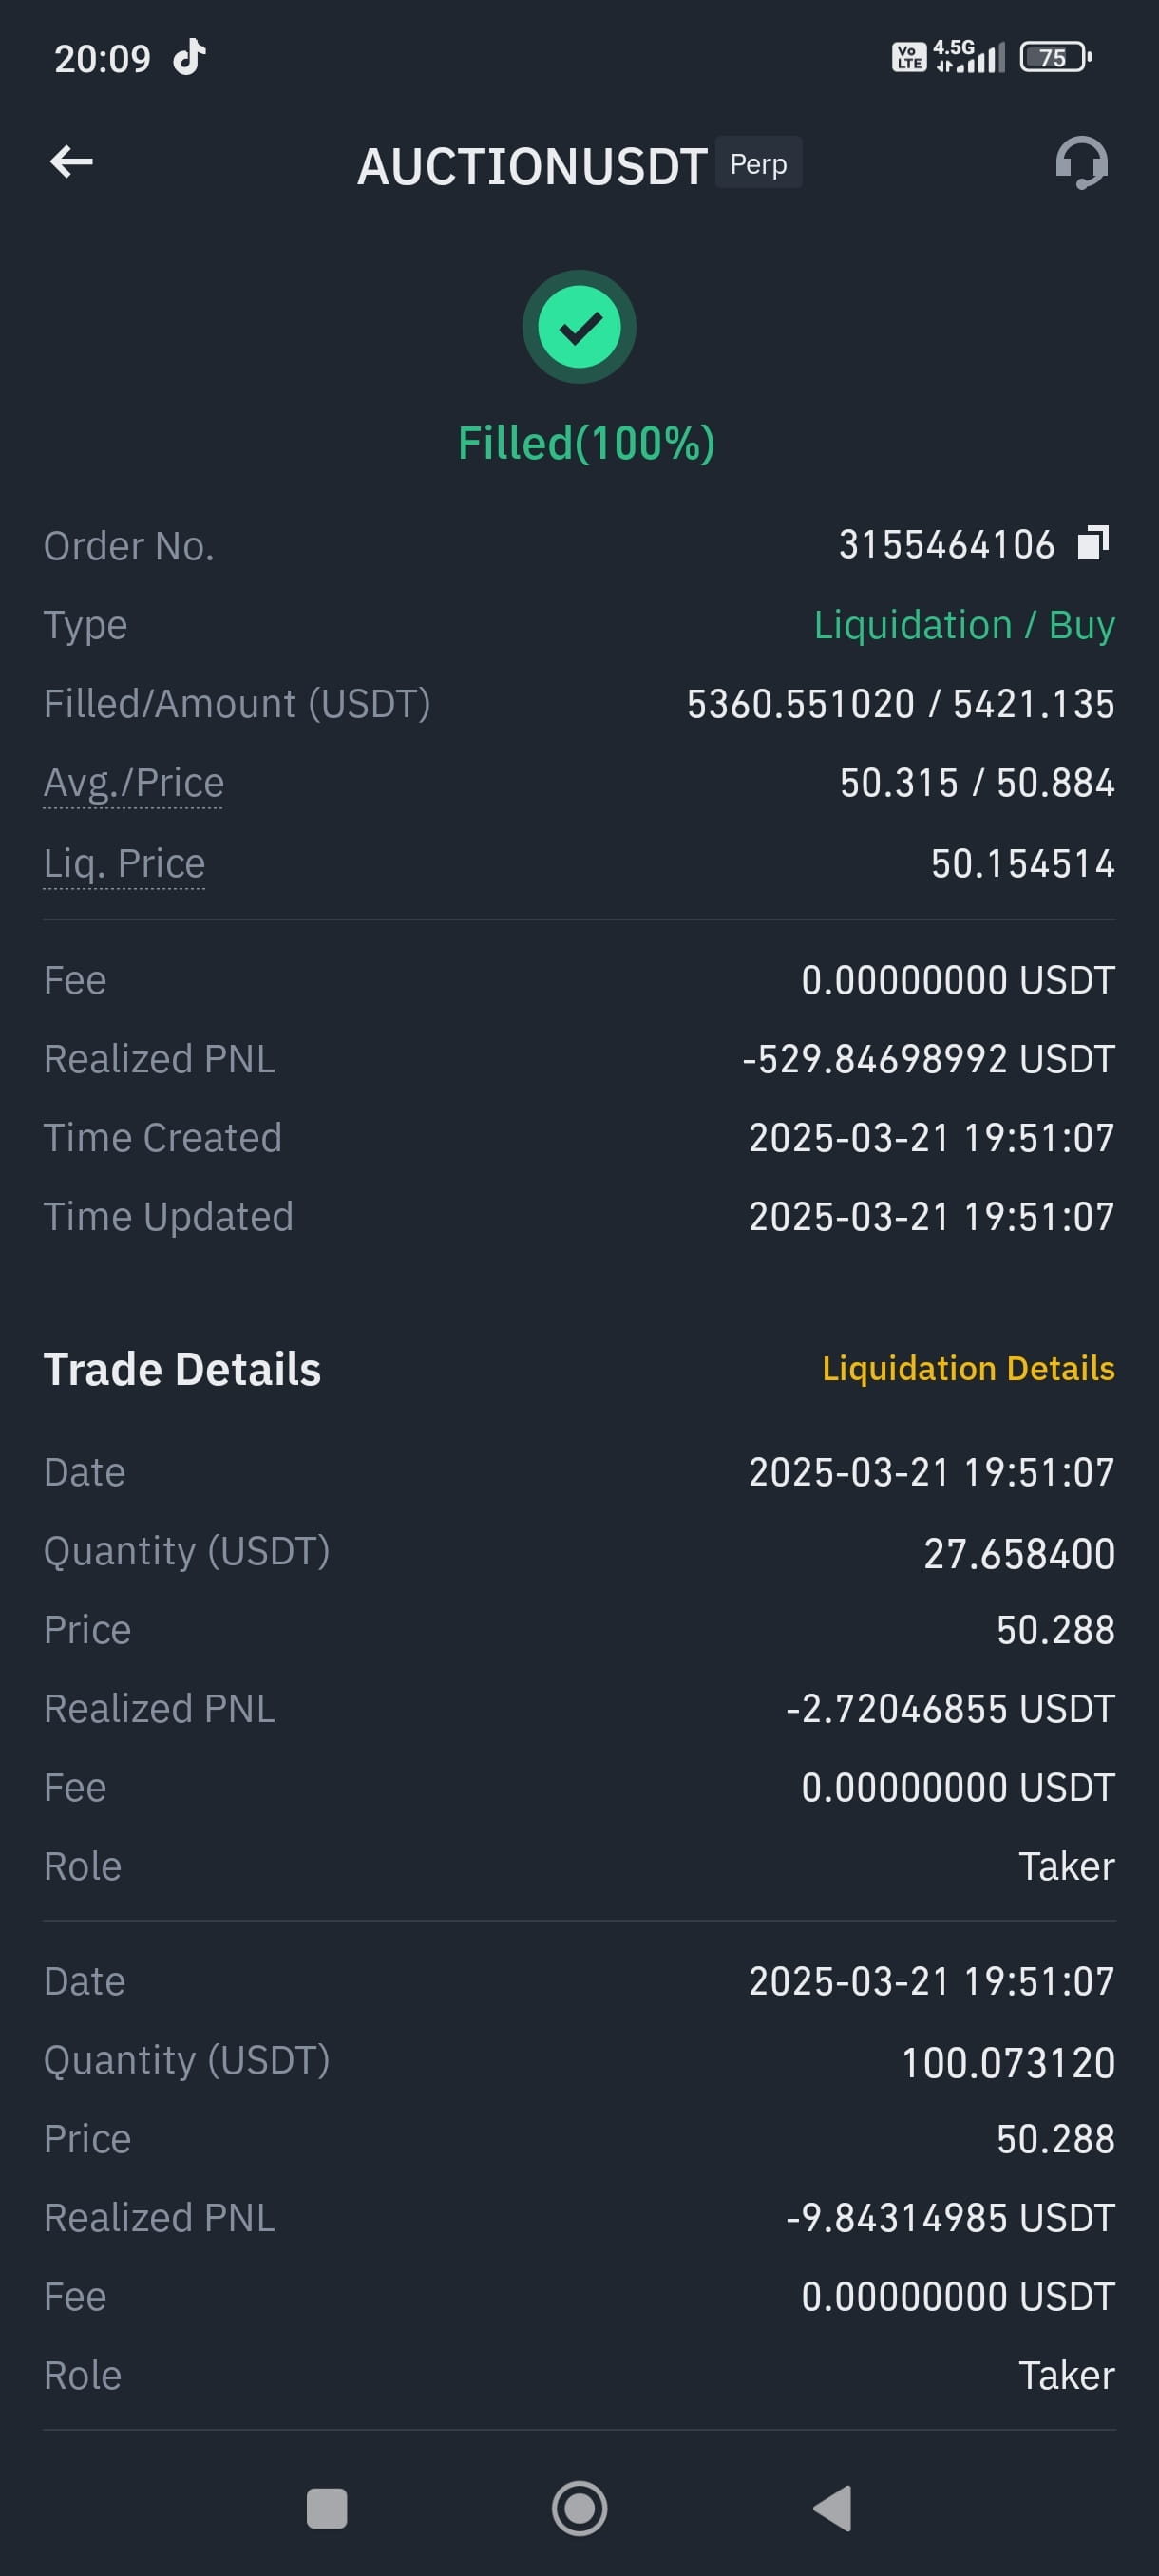
Task: Tap the TikTok status bar icon
Action: point(189,57)
